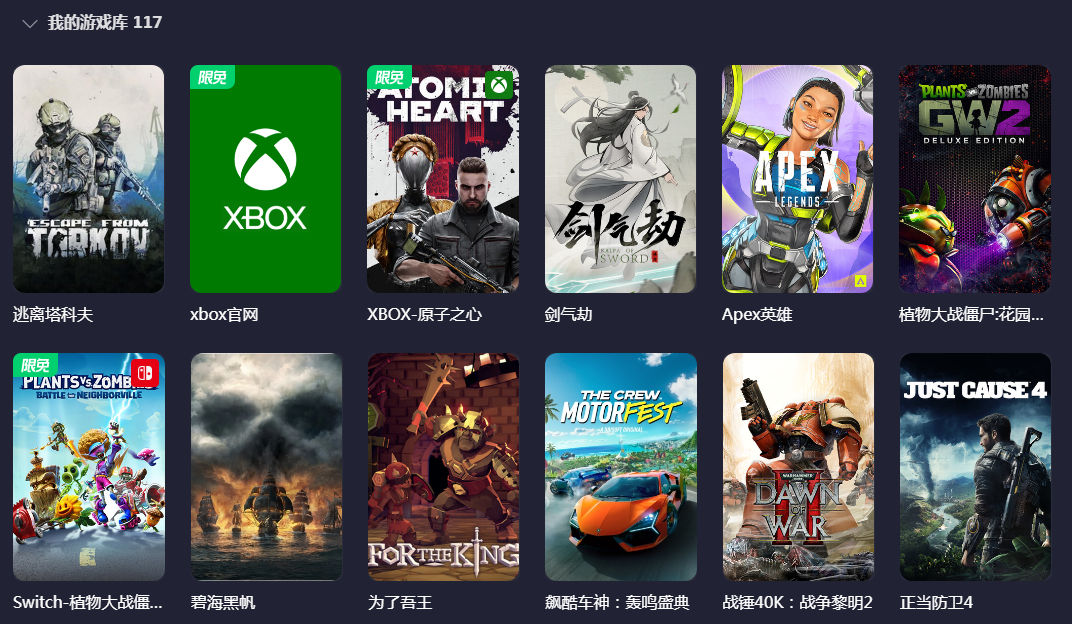Click the Nintendo Switch badge on Neighborville cover
The width and height of the screenshot is (1072, 624).
[x=144, y=373]
